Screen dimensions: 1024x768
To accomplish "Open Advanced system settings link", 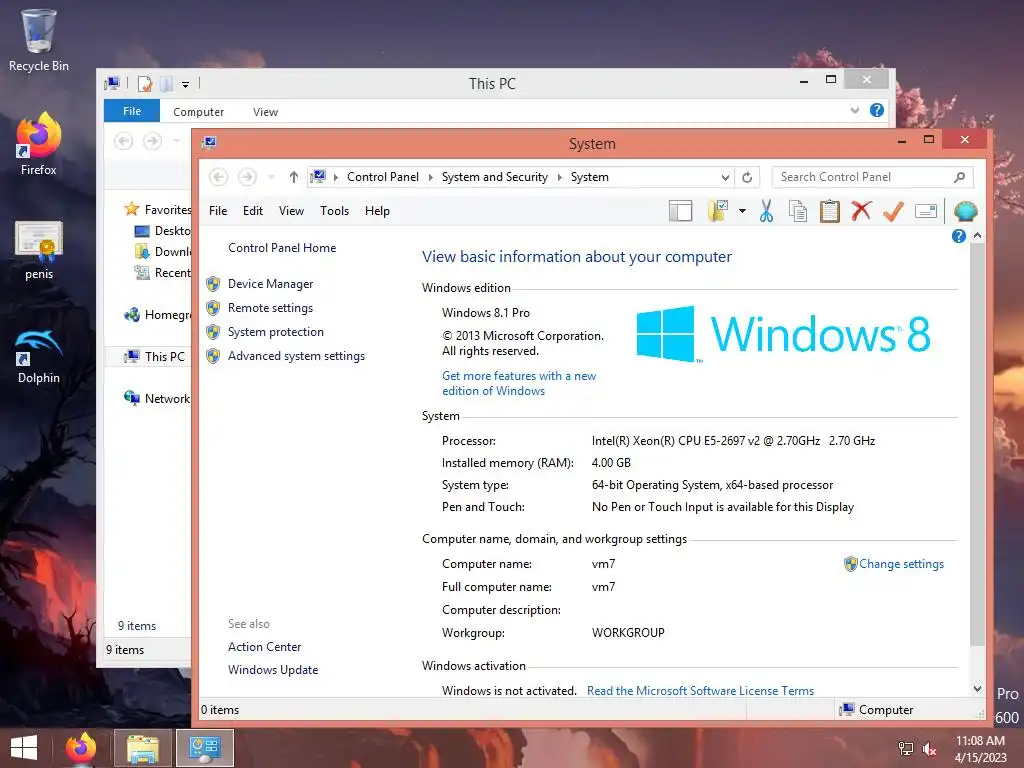I will coord(296,356).
